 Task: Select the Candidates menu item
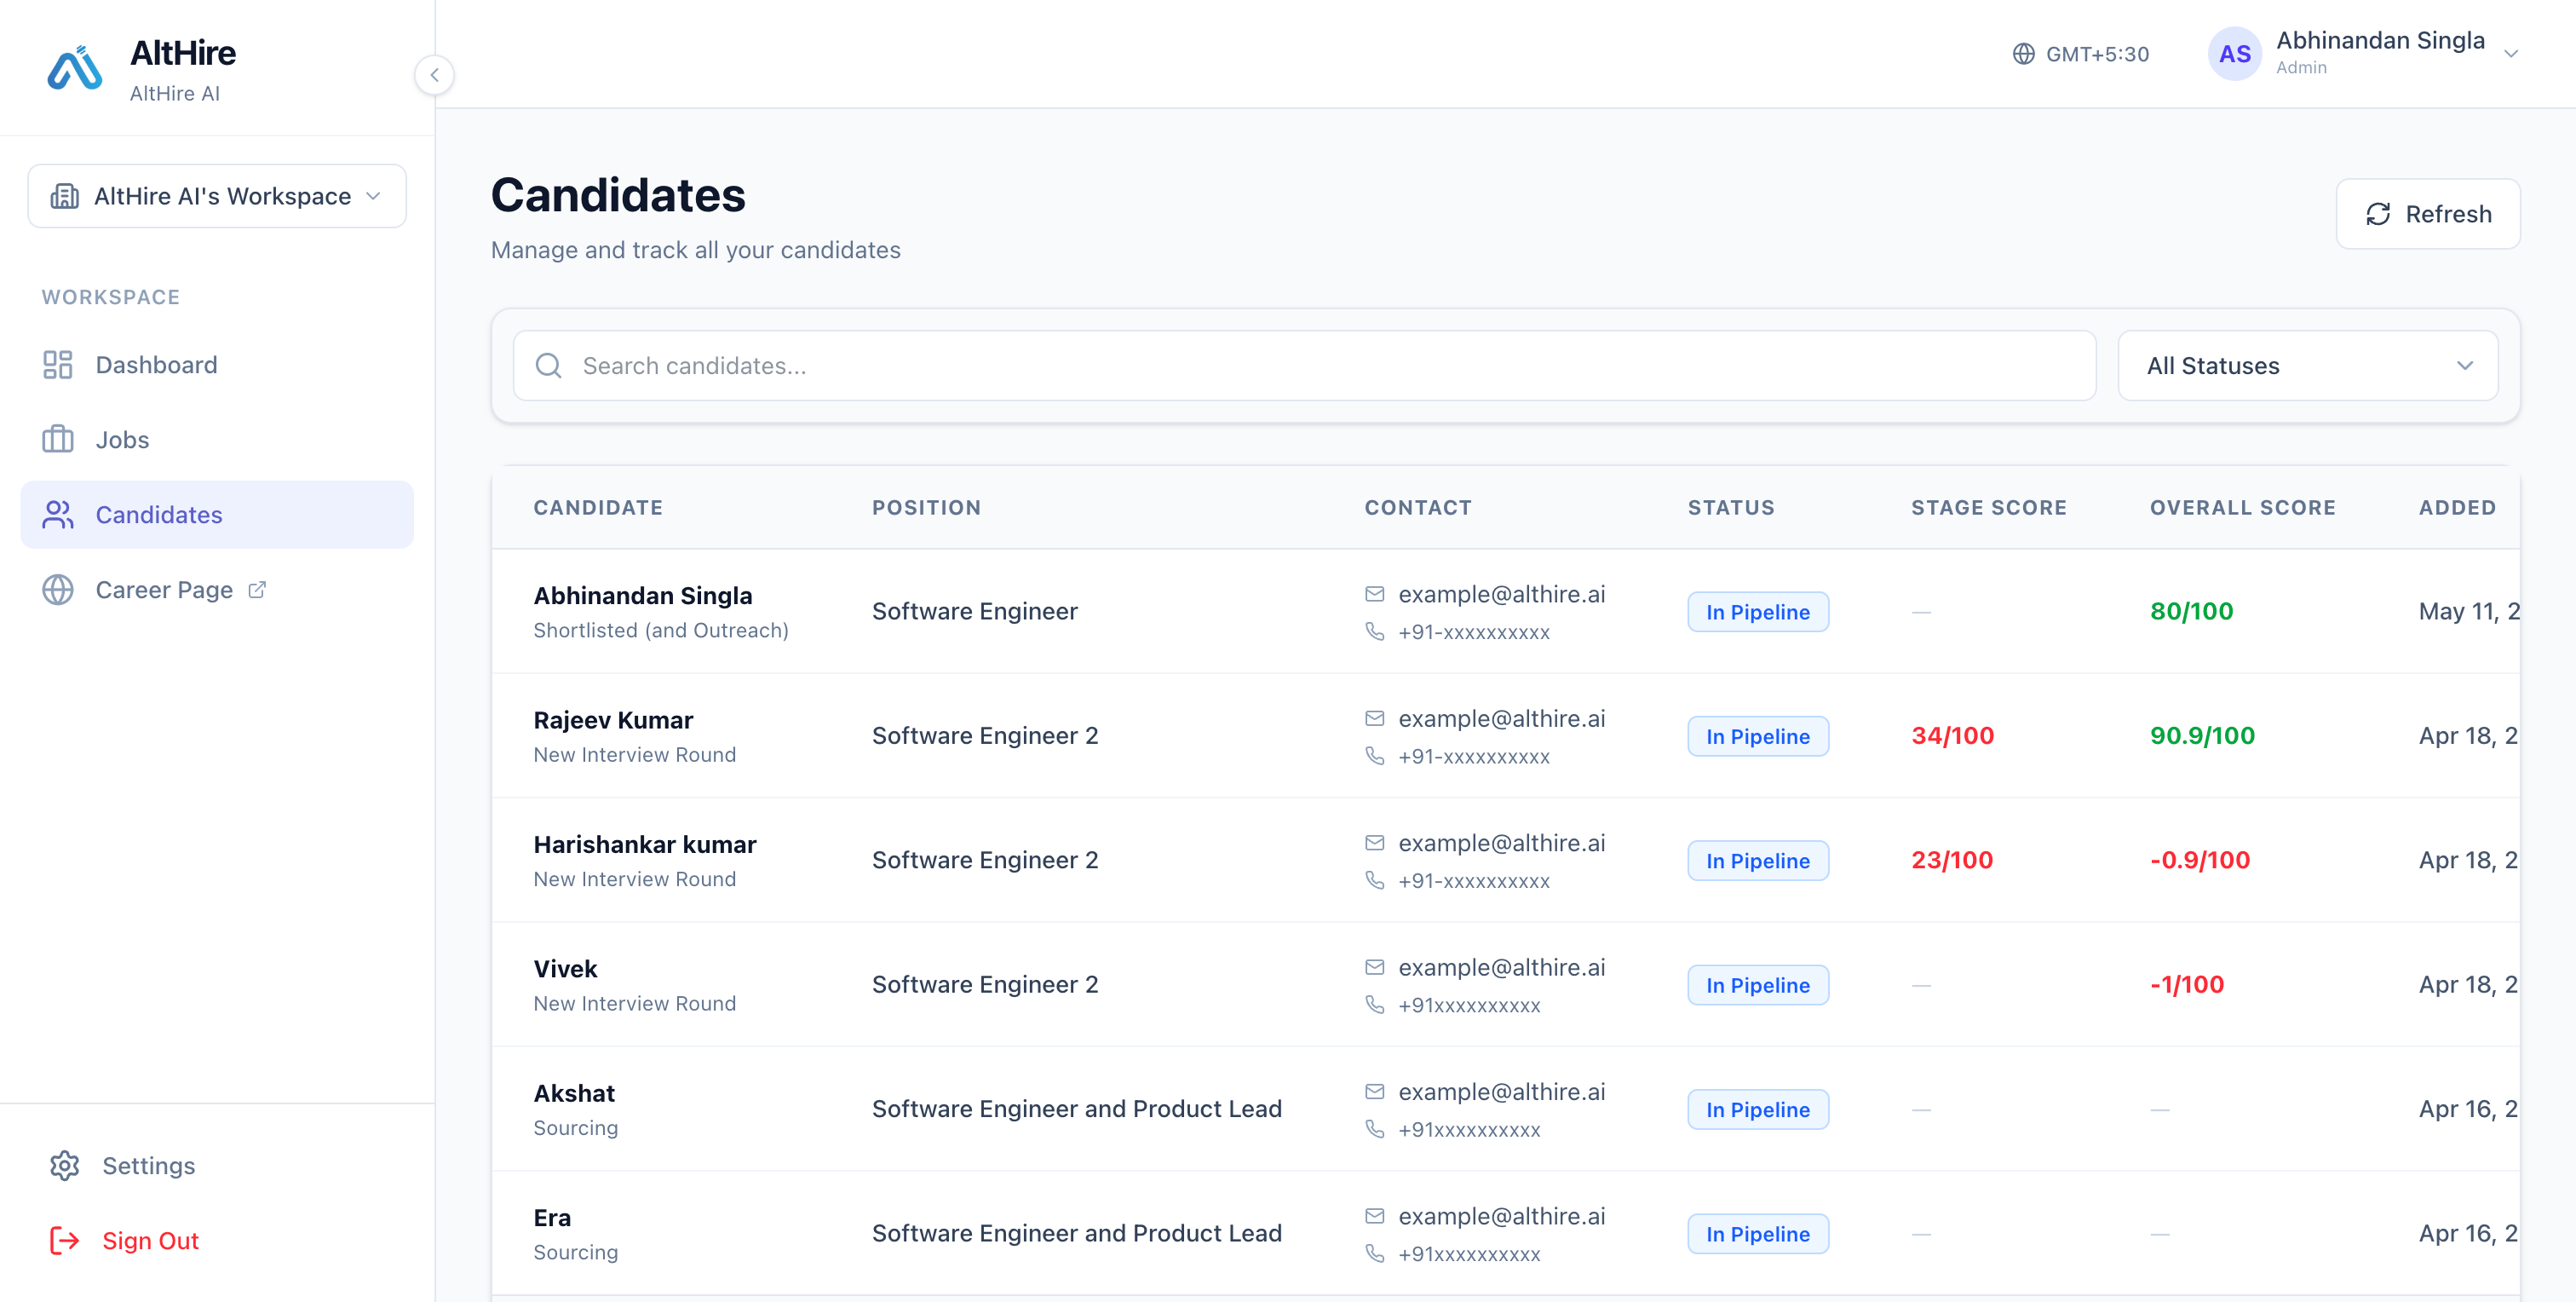217,515
